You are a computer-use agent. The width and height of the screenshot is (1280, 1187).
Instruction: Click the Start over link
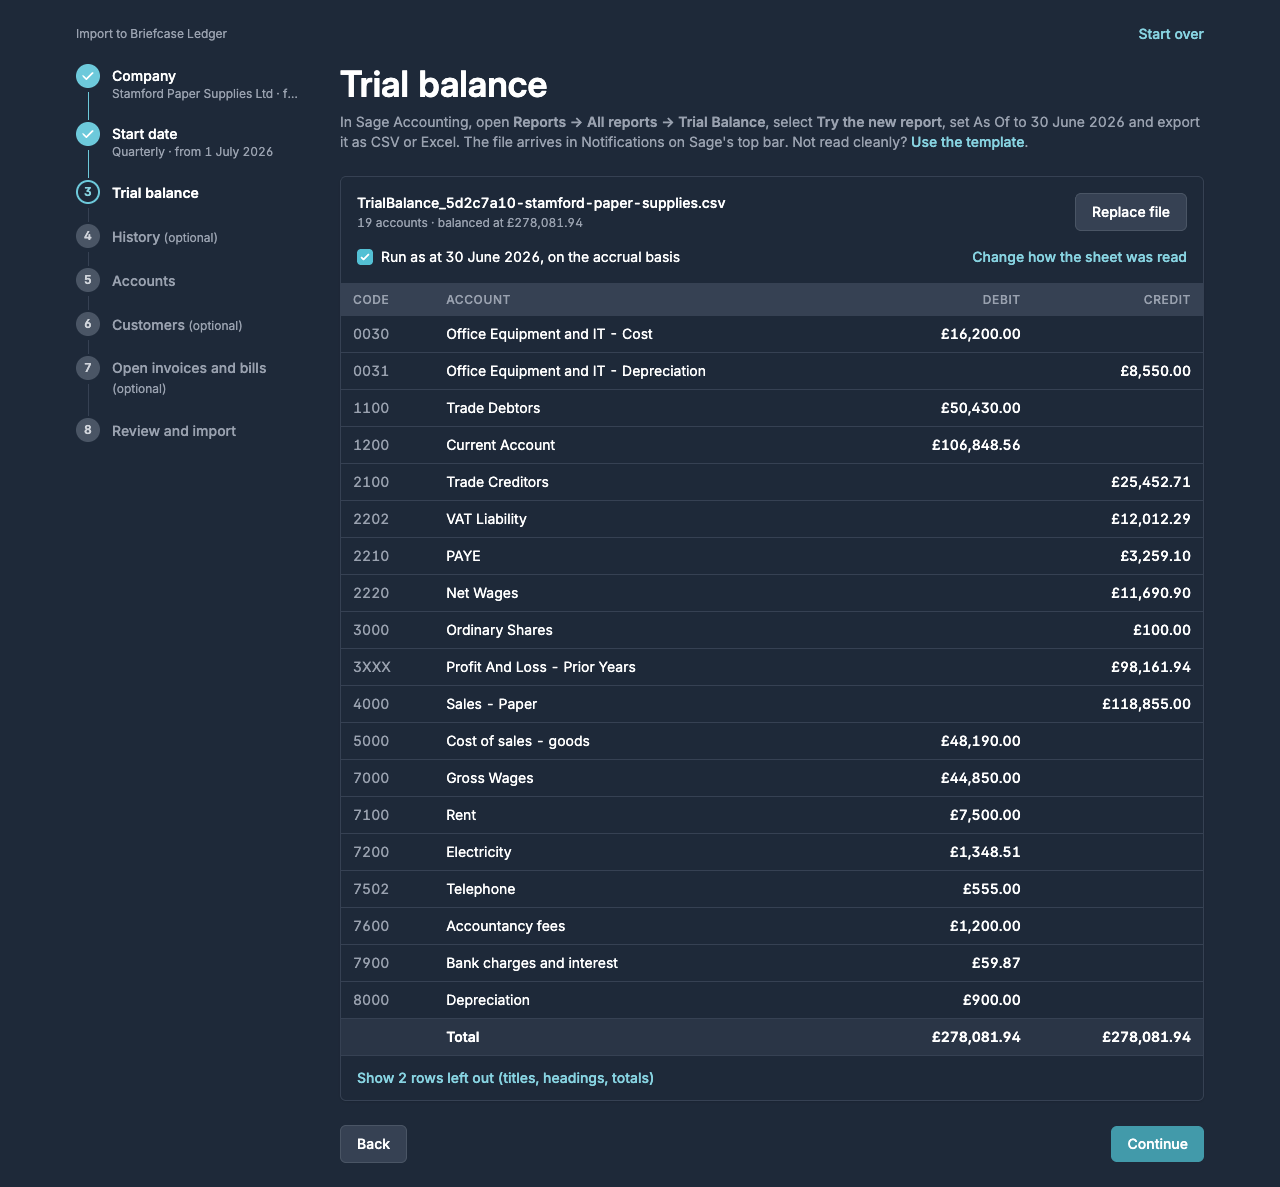1171,34
